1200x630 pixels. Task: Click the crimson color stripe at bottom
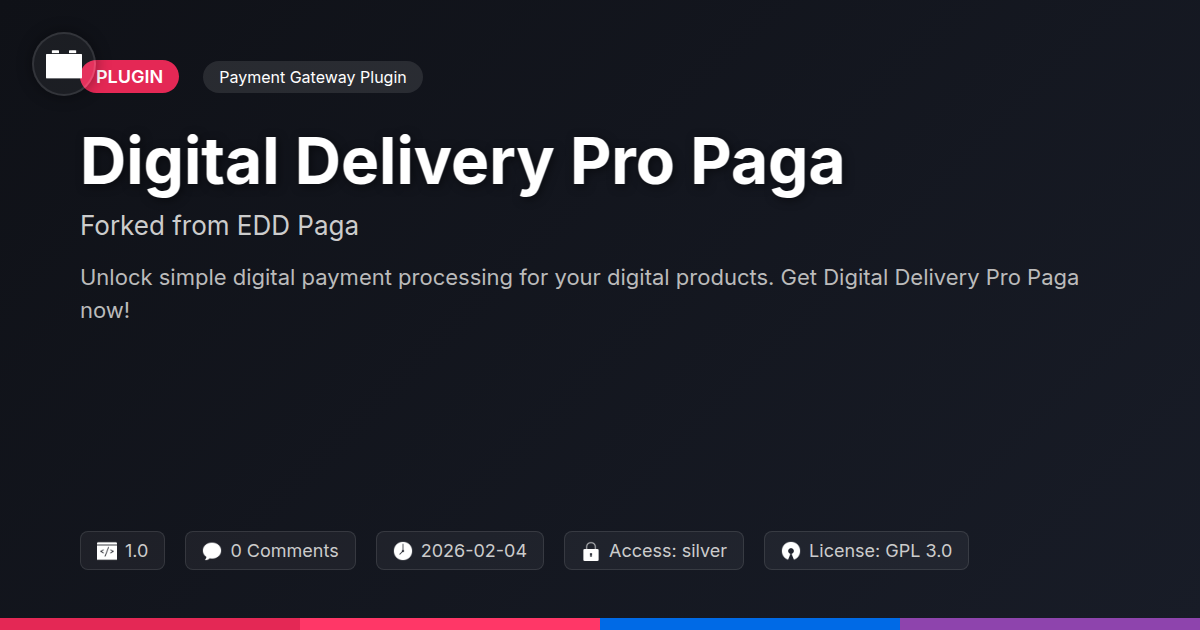pyautogui.click(x=150, y=624)
